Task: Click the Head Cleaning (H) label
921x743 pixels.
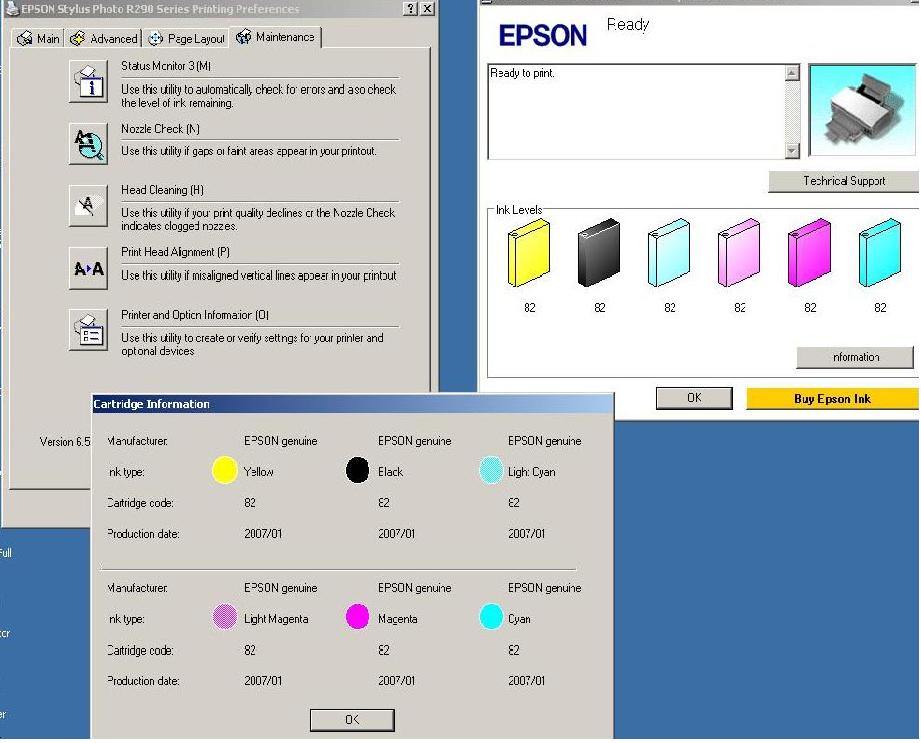Action: click(x=162, y=190)
